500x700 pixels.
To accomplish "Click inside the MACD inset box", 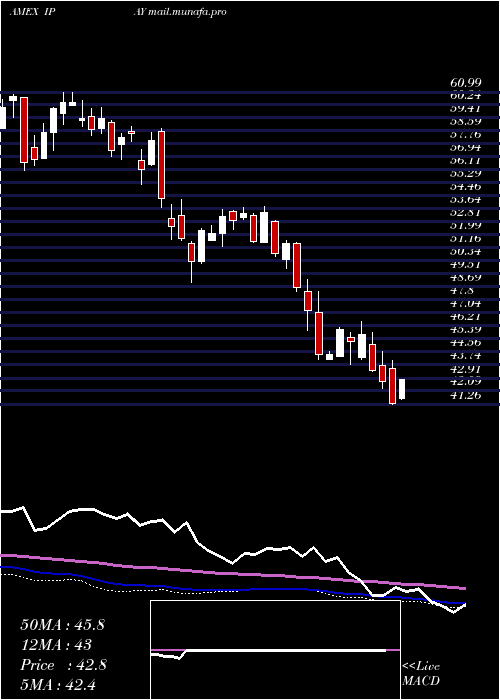I will pyautogui.click(x=275, y=650).
